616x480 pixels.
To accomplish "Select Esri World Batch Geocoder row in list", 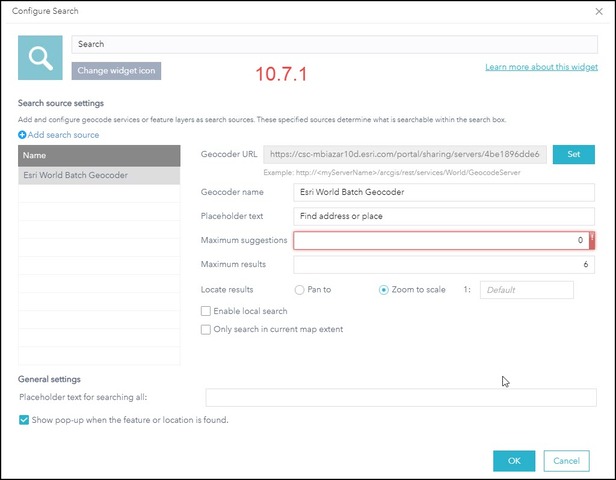I will pyautogui.click(x=99, y=176).
